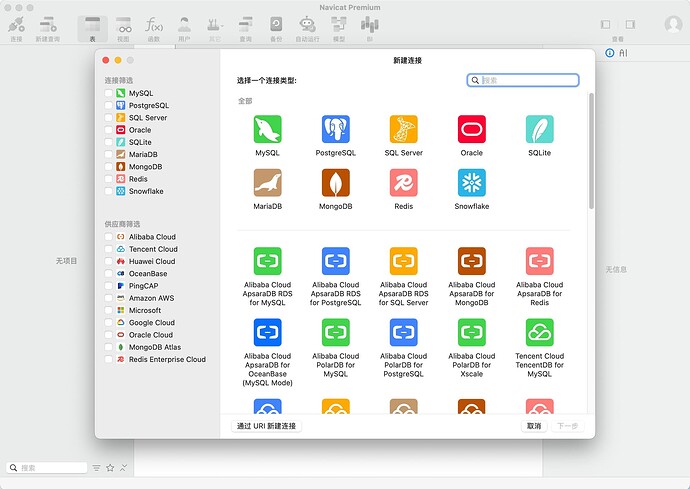Click the 通过 URI 新建连接 button

coord(266,426)
